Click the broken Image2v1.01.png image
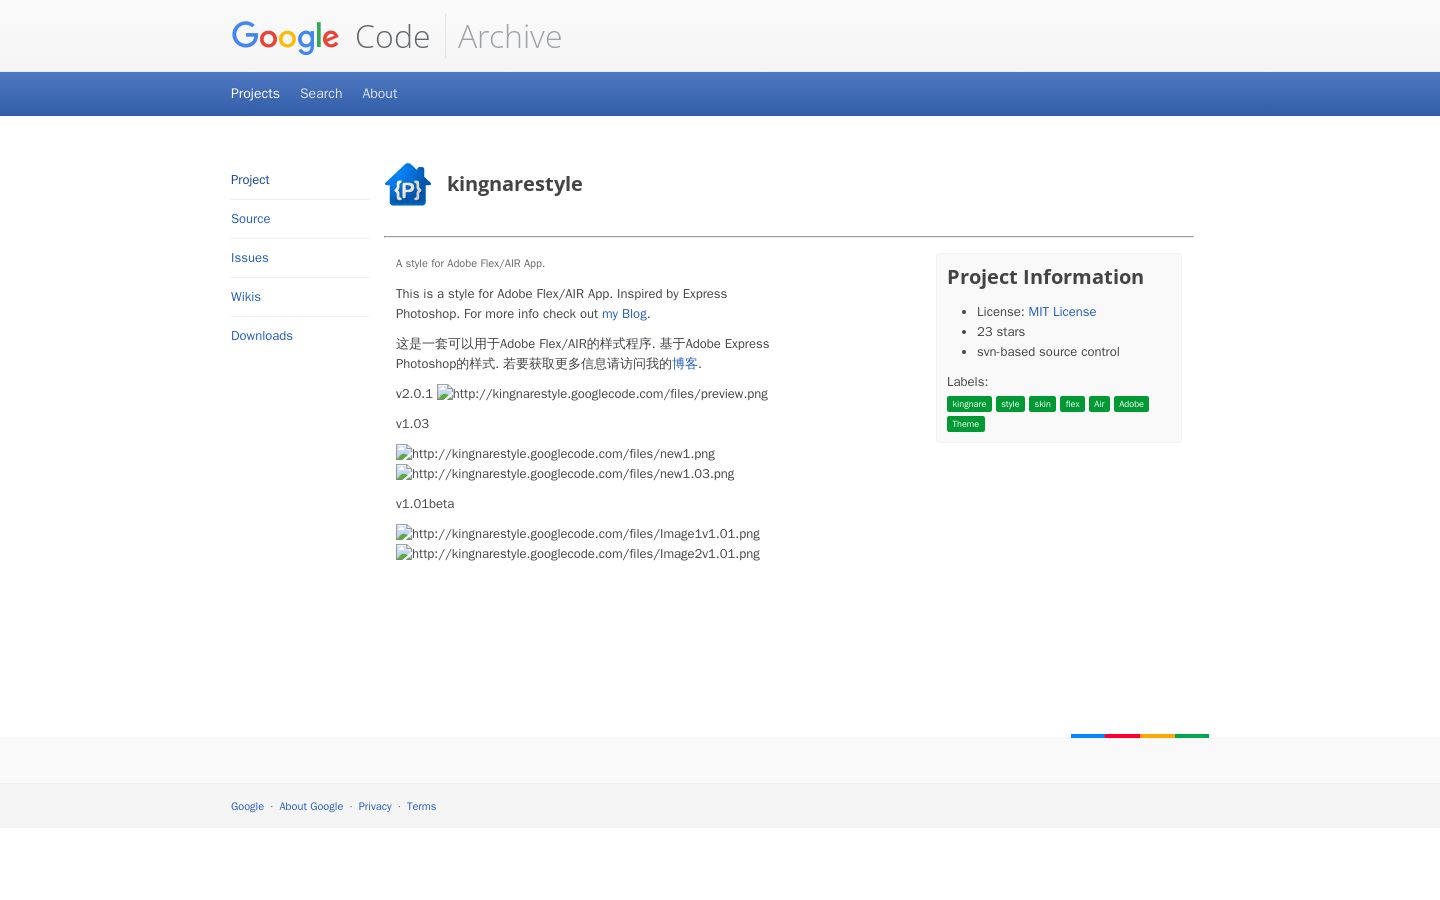Viewport: 1440px width, 900px height. coord(578,554)
